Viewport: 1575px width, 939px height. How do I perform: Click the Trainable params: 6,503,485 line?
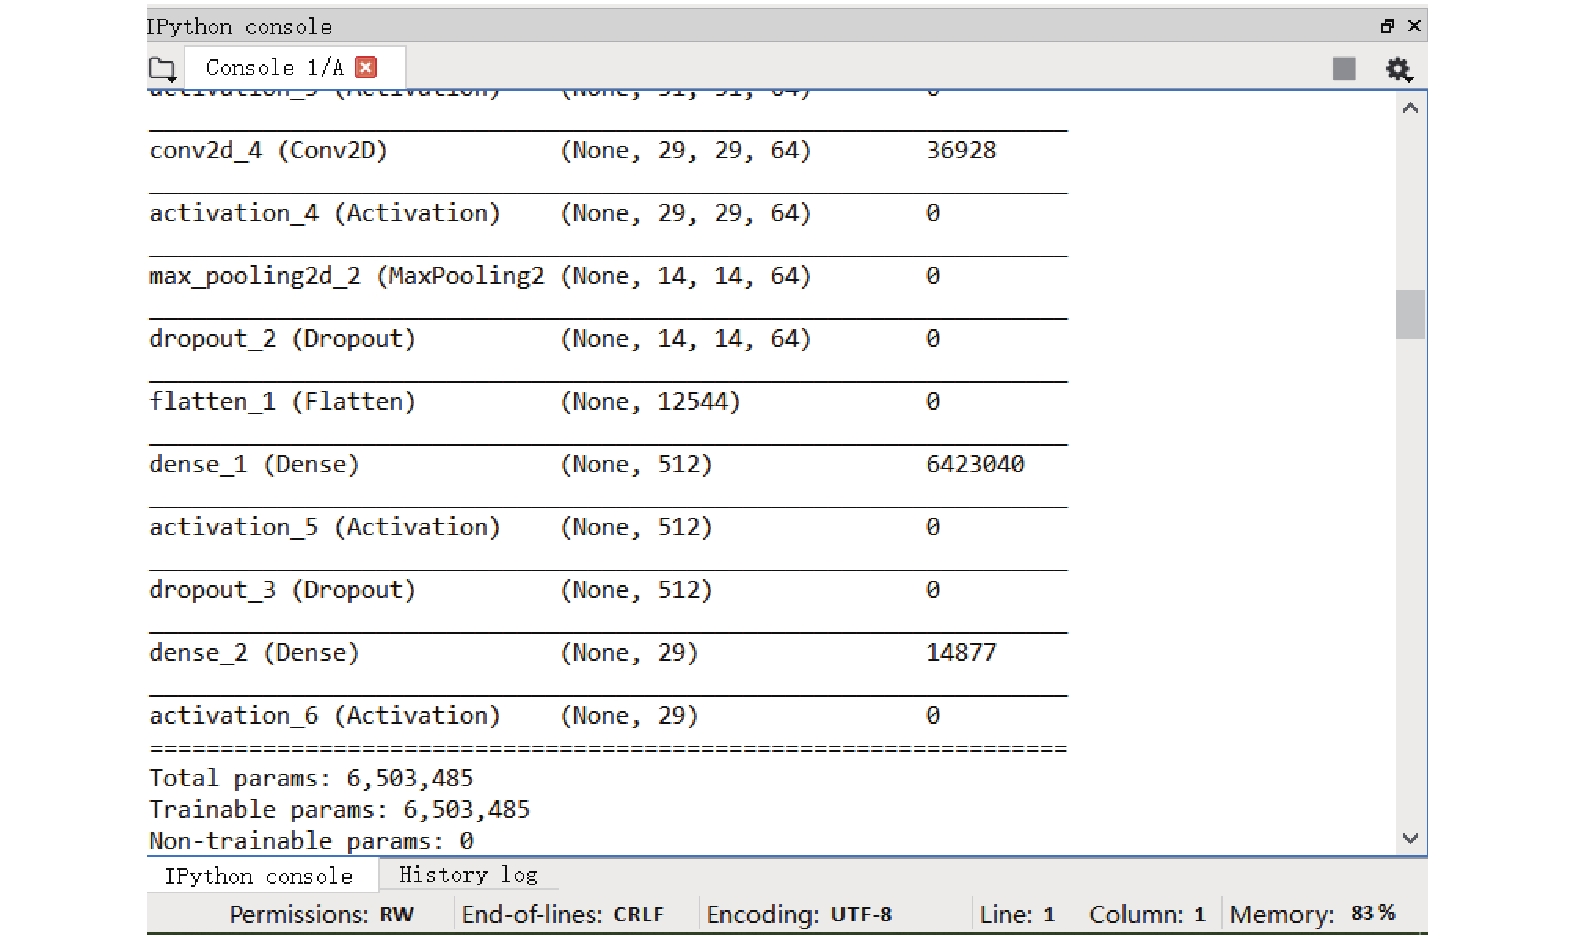[340, 809]
